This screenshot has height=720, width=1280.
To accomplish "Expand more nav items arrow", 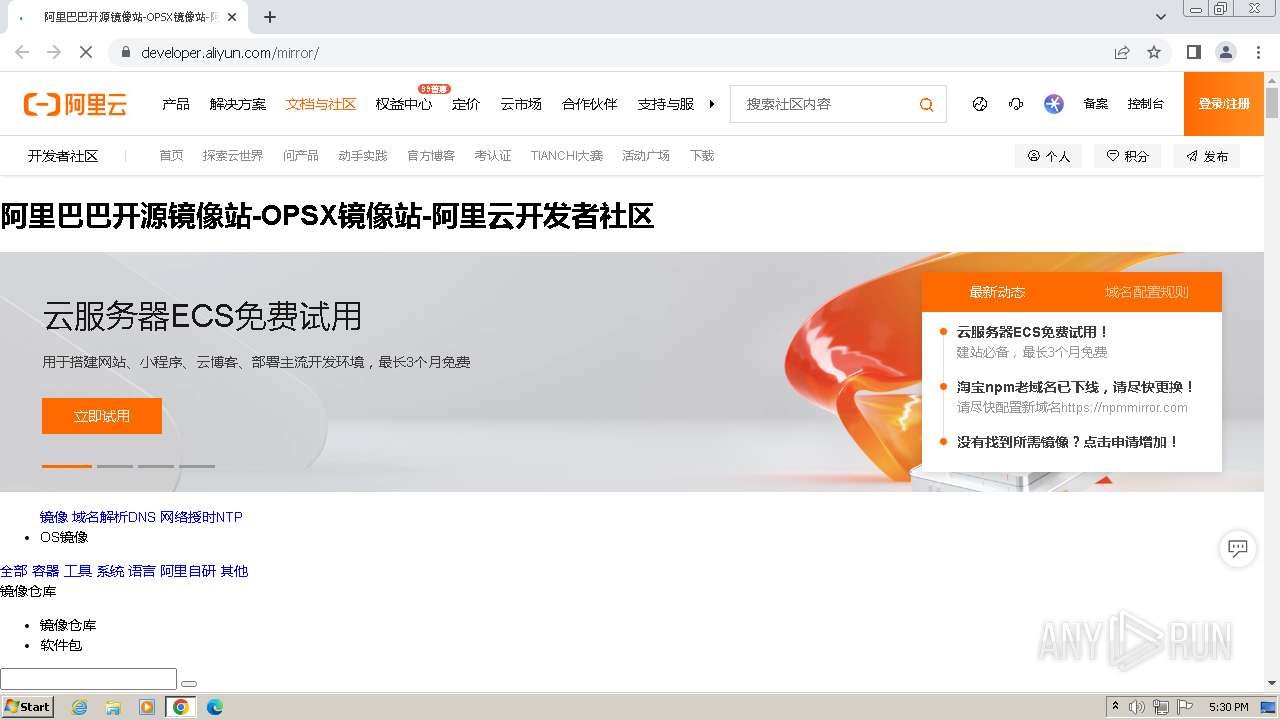I will click(x=712, y=104).
